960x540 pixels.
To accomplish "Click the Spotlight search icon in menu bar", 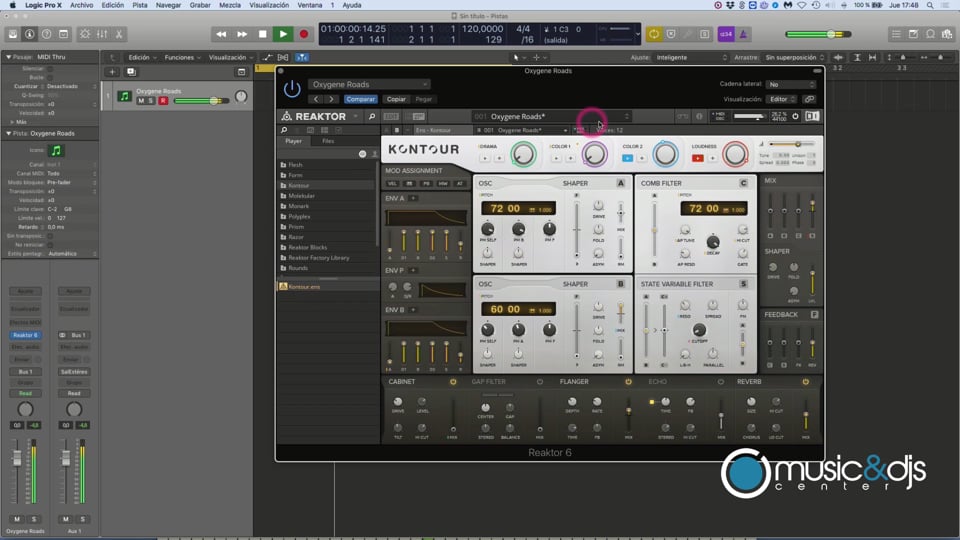I will click(x=930, y=5).
